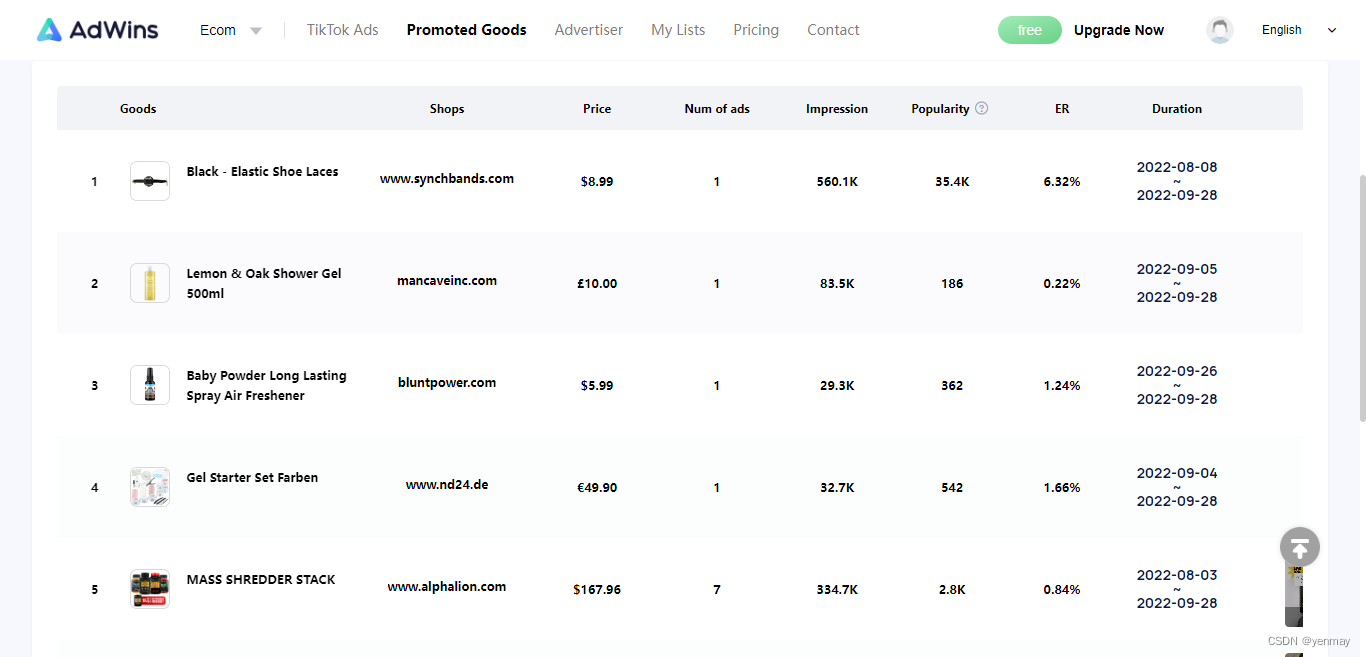This screenshot has width=1366, height=657.
Task: Click the AdWins logo
Action: click(x=97, y=30)
